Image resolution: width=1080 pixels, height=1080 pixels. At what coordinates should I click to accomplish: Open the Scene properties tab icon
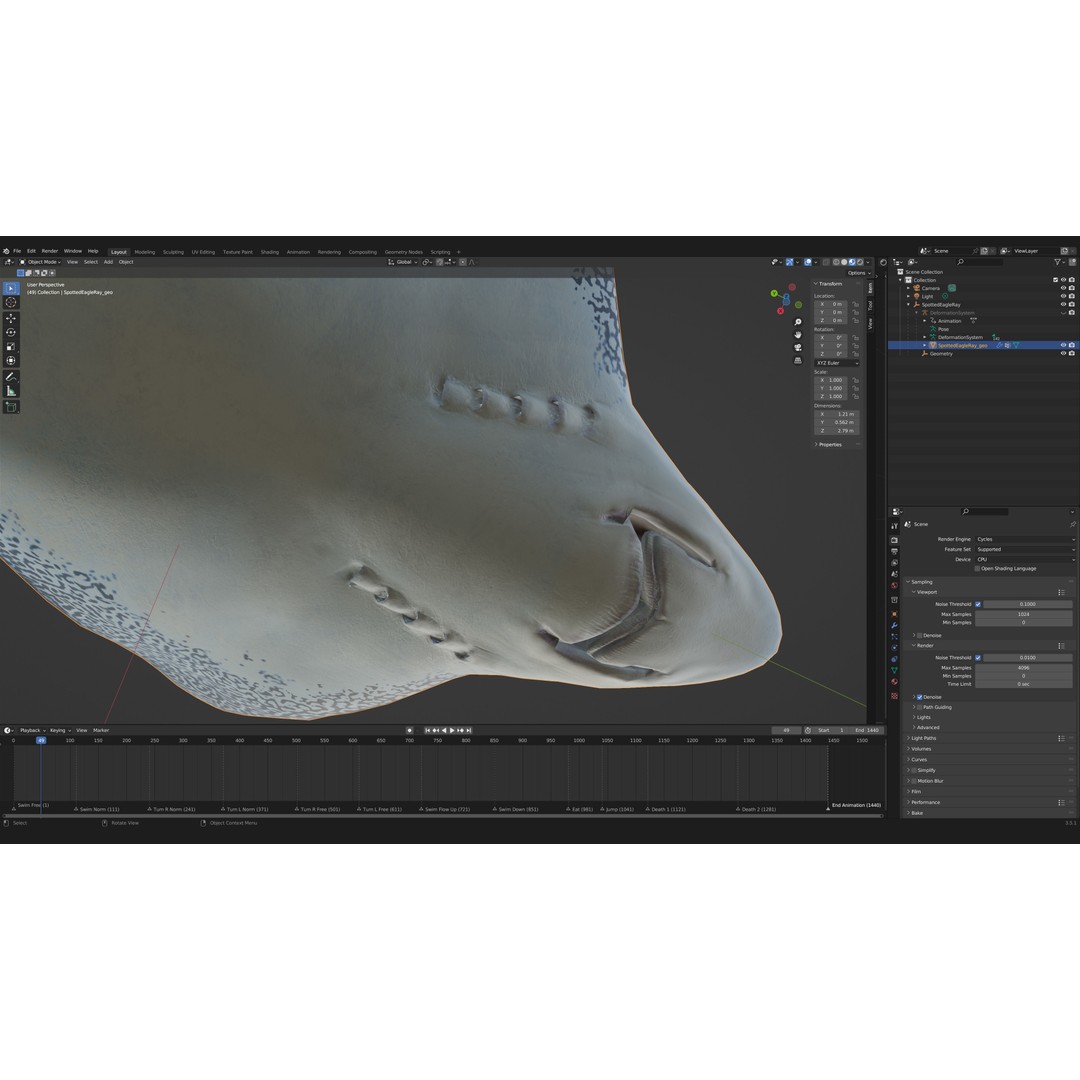pyautogui.click(x=894, y=574)
